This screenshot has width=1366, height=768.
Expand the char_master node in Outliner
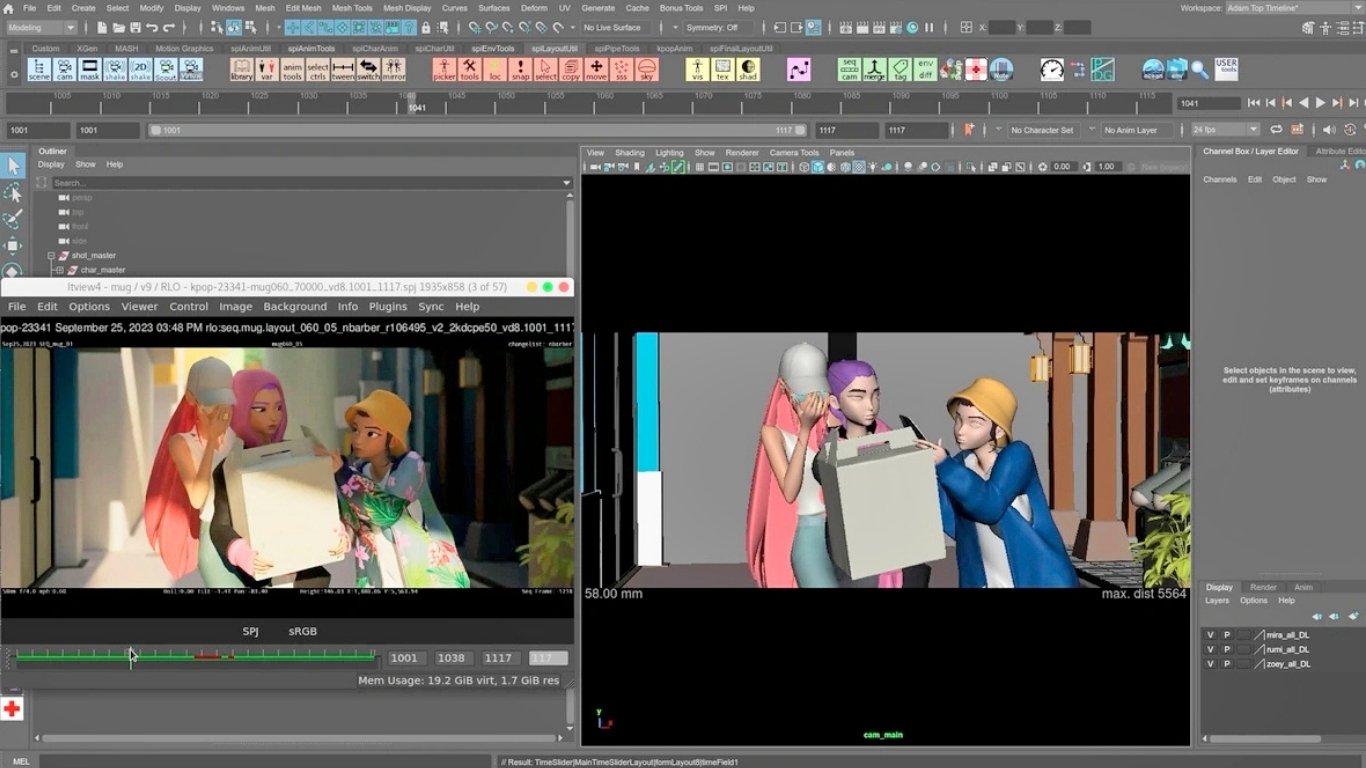[x=60, y=270]
